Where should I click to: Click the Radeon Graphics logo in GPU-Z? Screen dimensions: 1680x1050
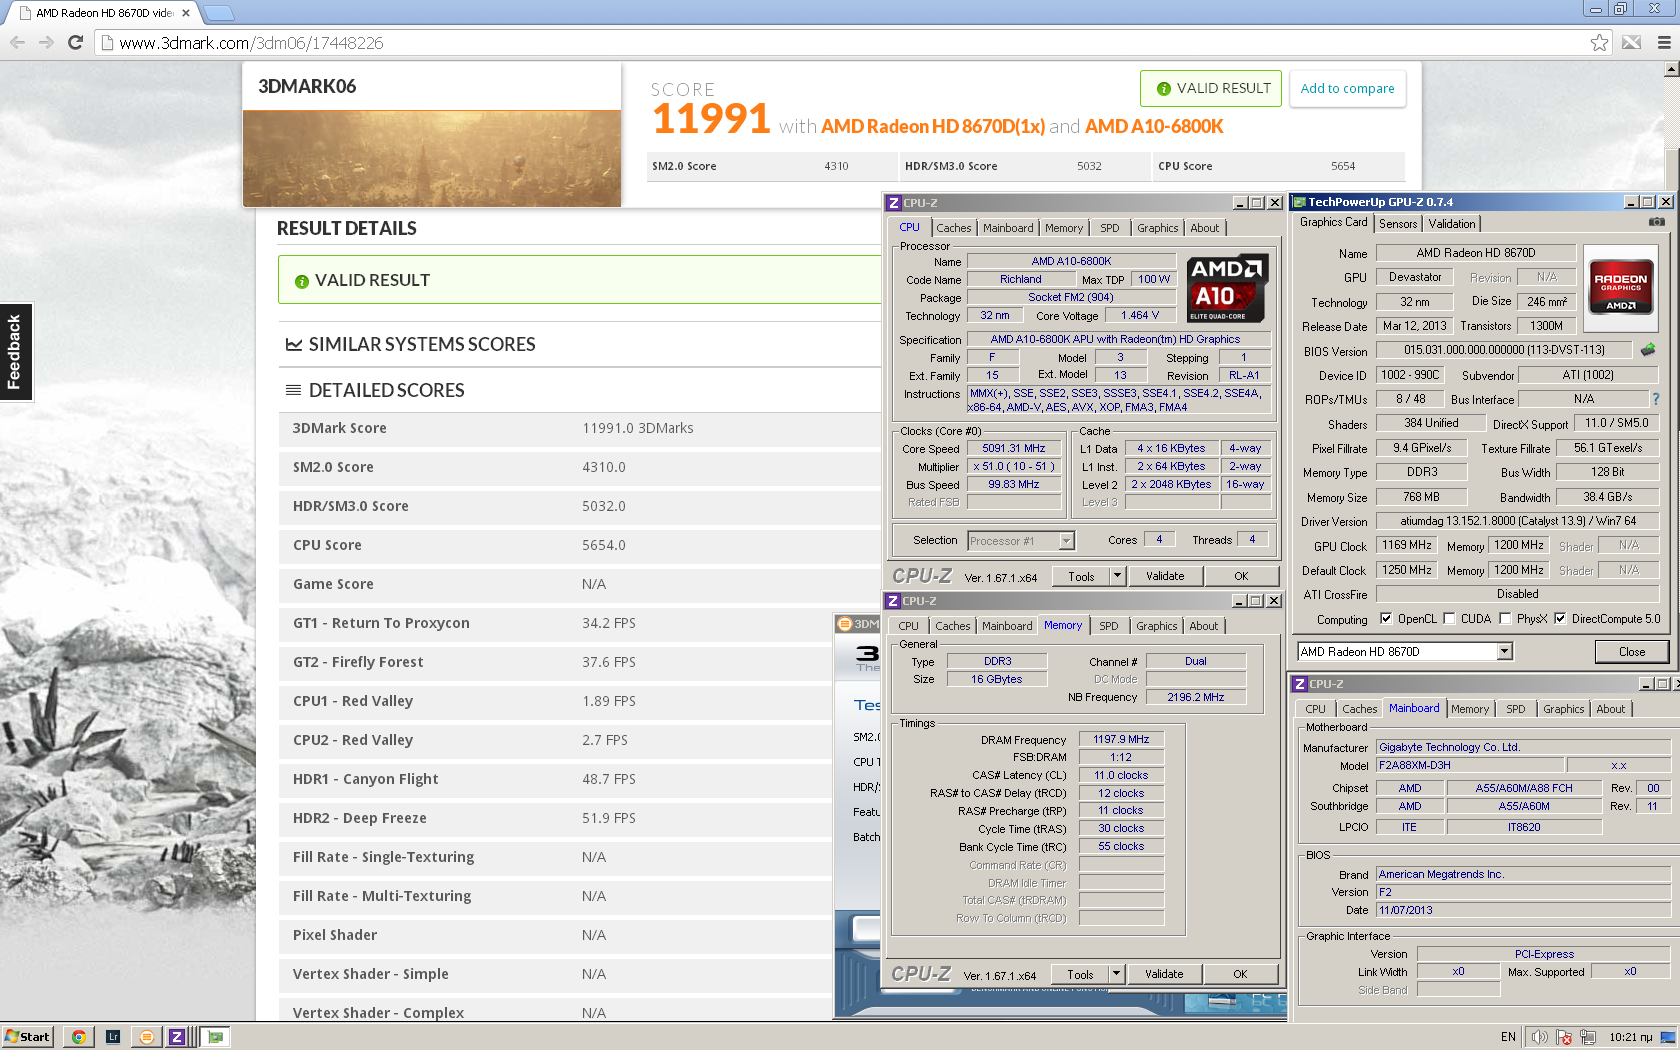[x=1620, y=289]
